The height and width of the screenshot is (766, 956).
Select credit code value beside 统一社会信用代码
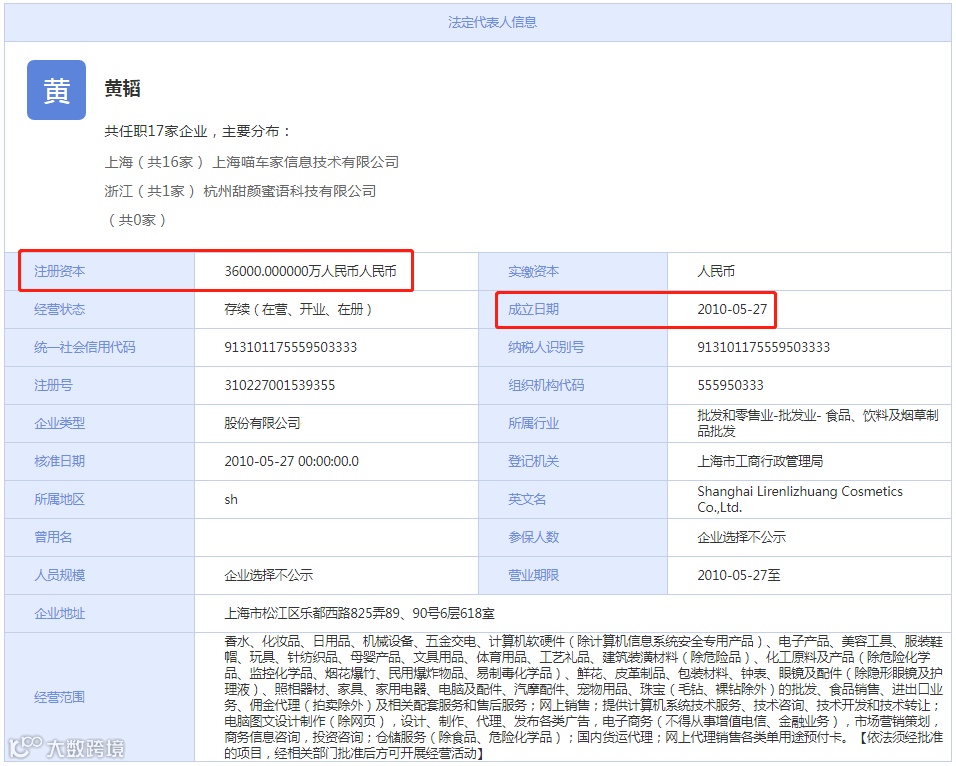[291, 347]
